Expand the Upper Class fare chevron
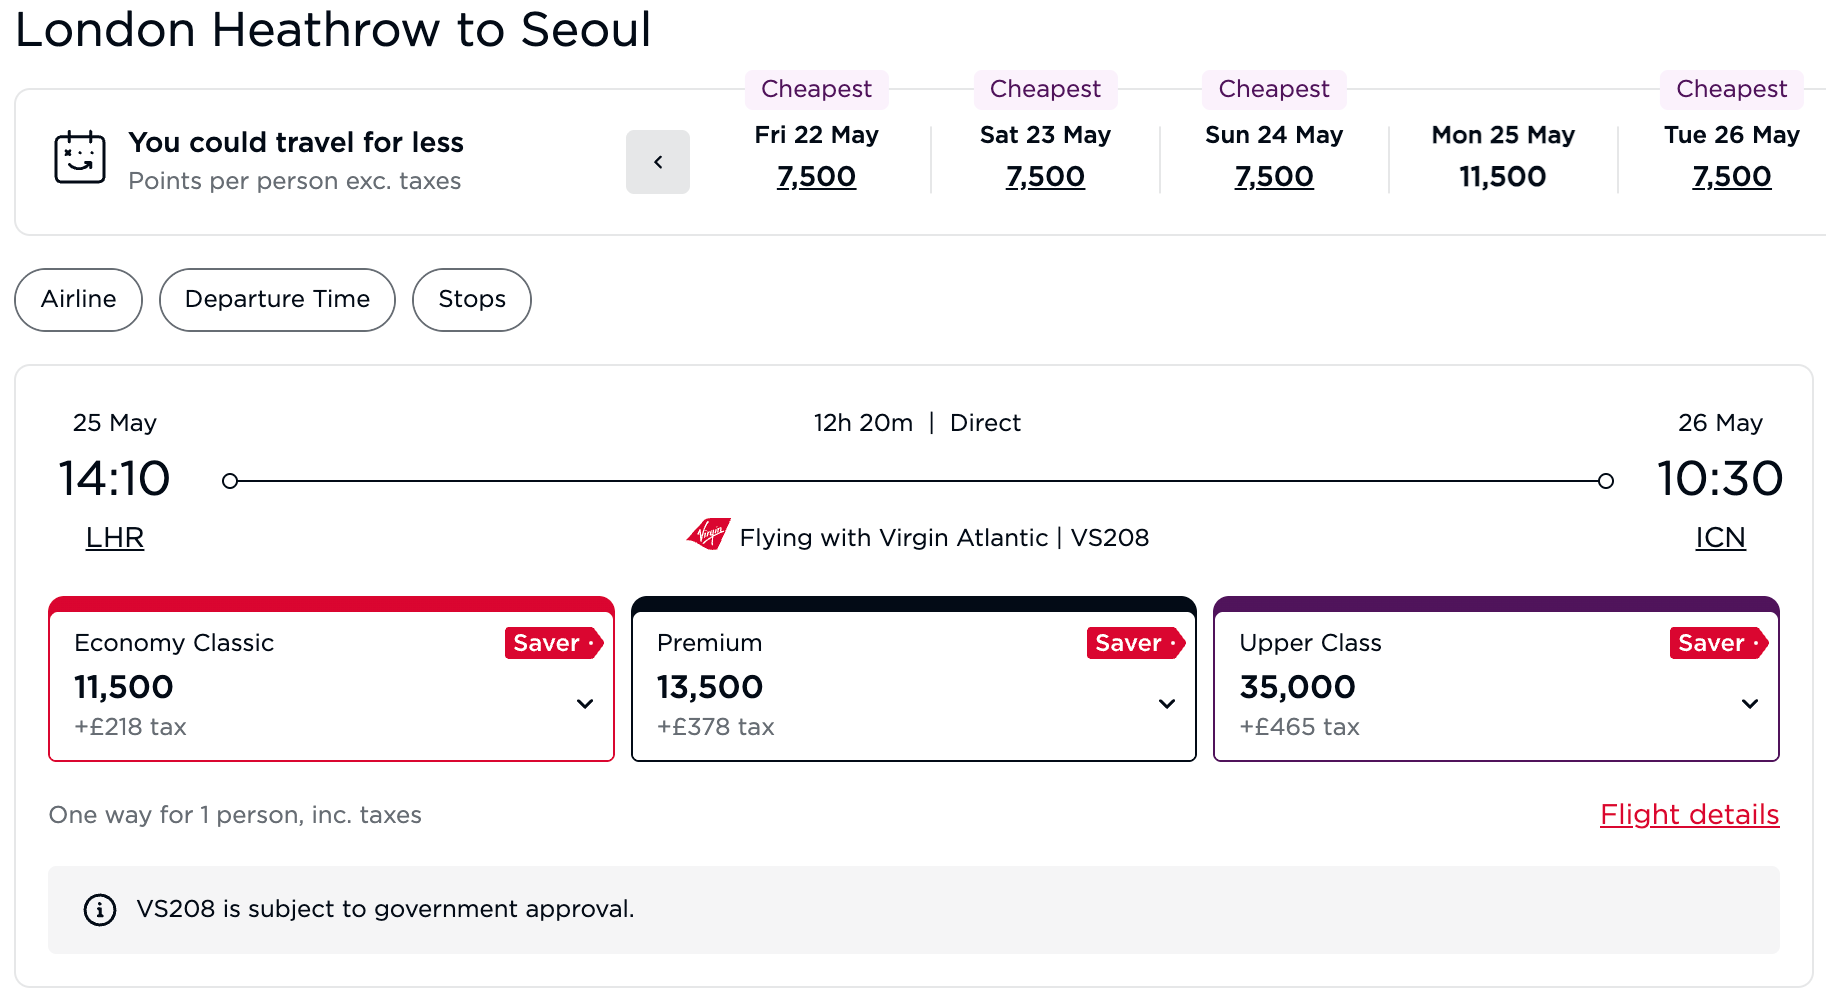1826x1002 pixels. (1750, 704)
